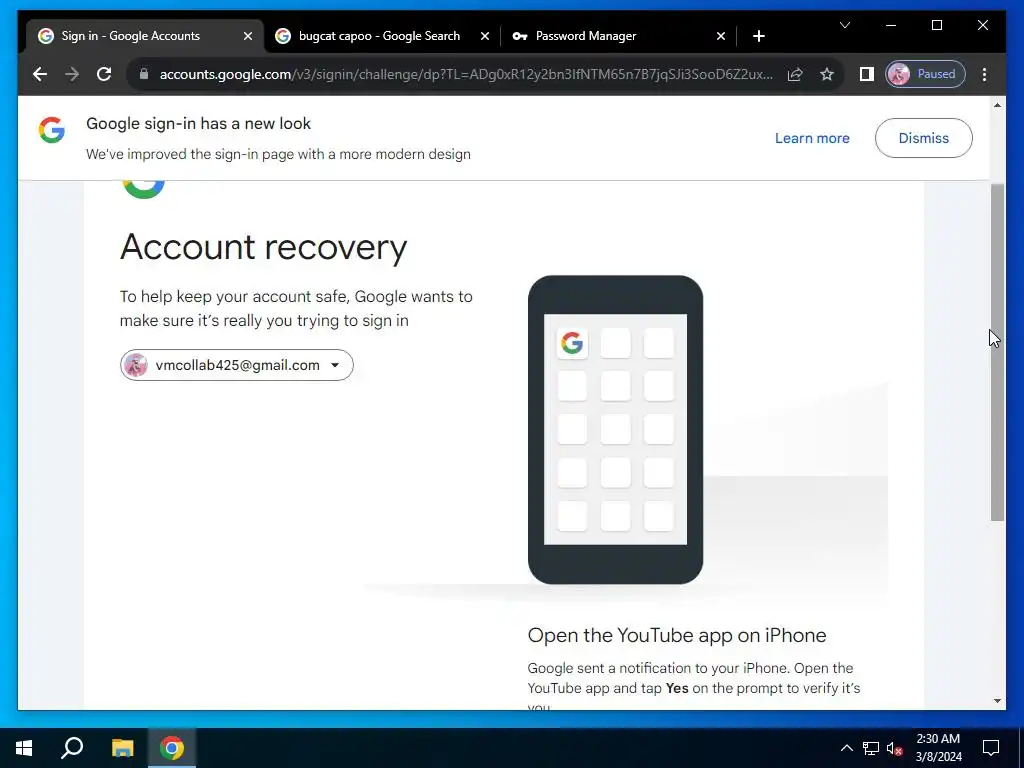Viewport: 1024px width, 768px height.
Task: Click the address bar URL
Action: point(466,74)
